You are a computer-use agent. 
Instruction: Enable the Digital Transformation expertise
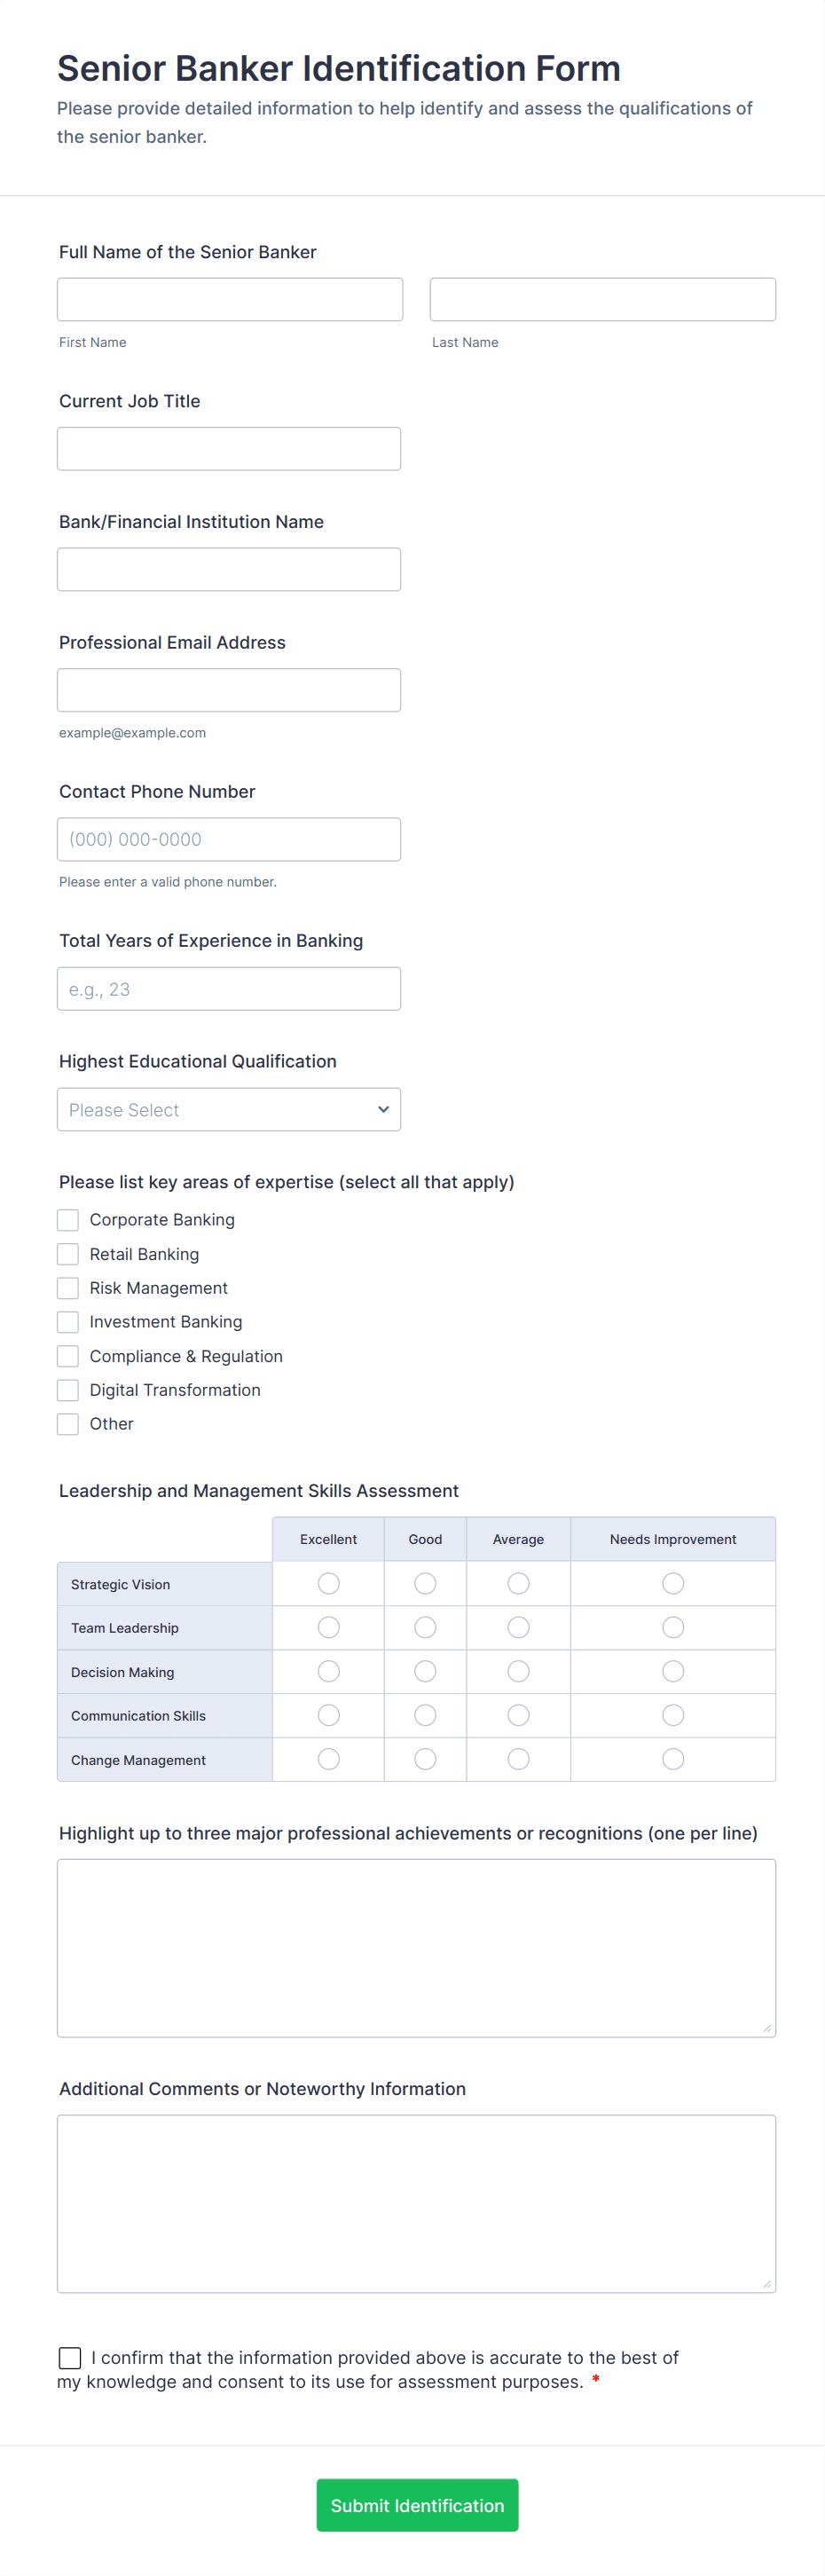point(67,1389)
